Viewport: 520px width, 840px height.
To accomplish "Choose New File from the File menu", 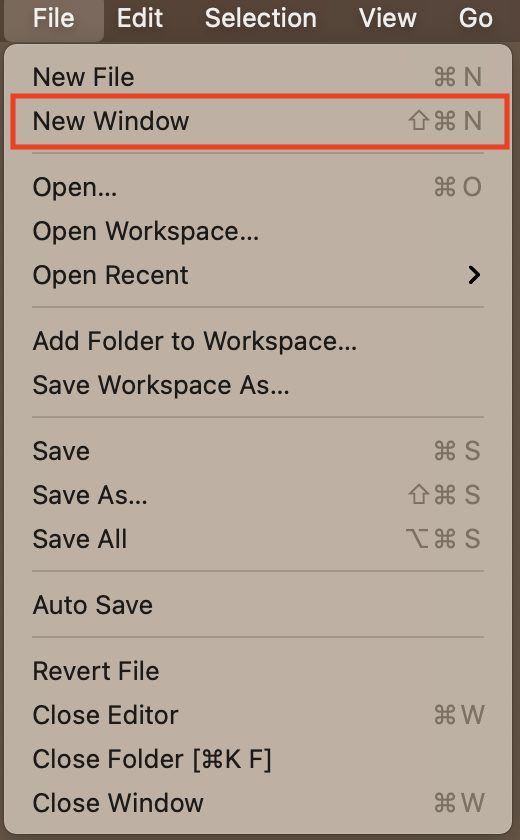I will (x=258, y=77).
